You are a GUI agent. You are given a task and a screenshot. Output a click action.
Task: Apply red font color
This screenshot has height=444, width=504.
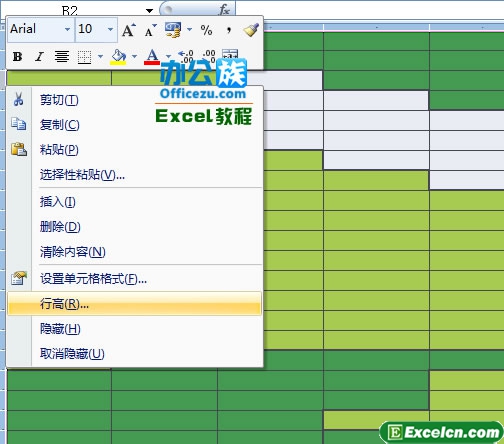point(152,57)
